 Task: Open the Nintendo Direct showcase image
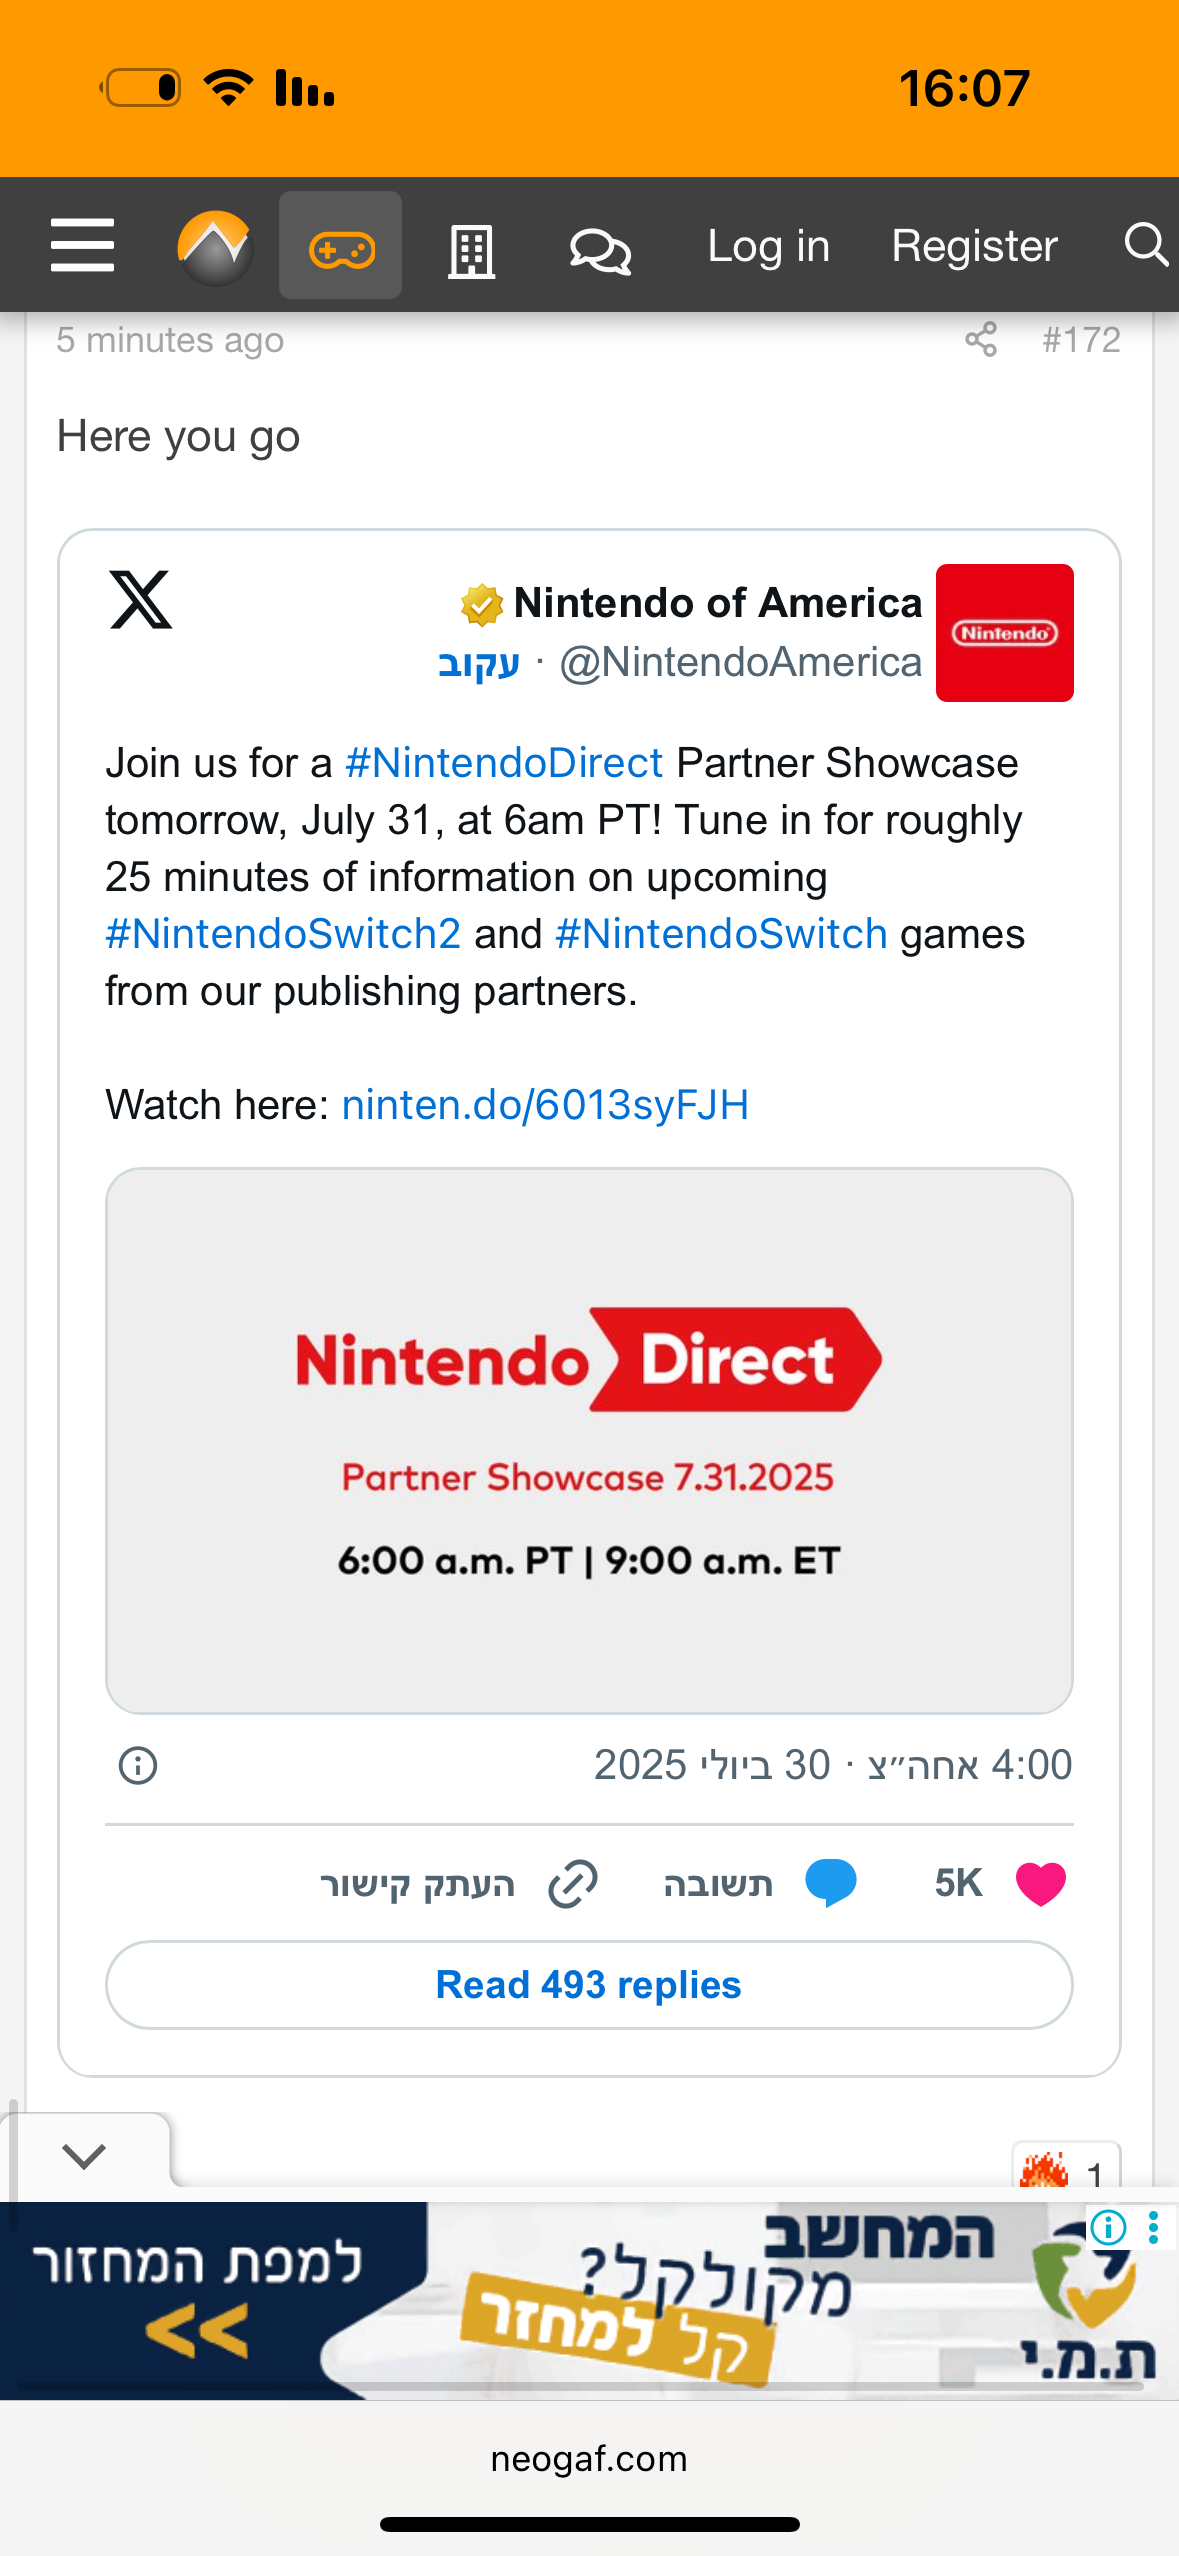589,1440
